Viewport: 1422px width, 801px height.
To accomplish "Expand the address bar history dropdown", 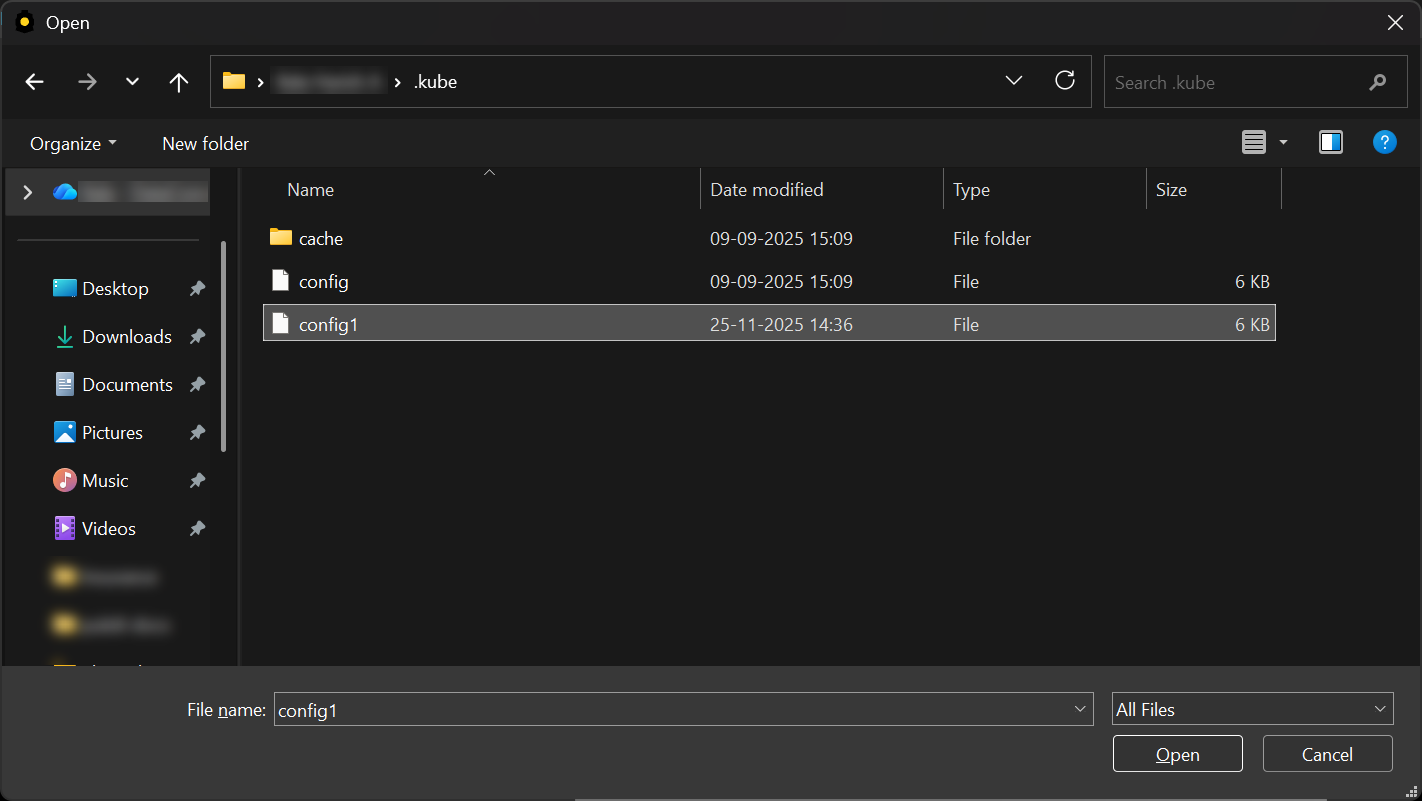I will click(1013, 81).
